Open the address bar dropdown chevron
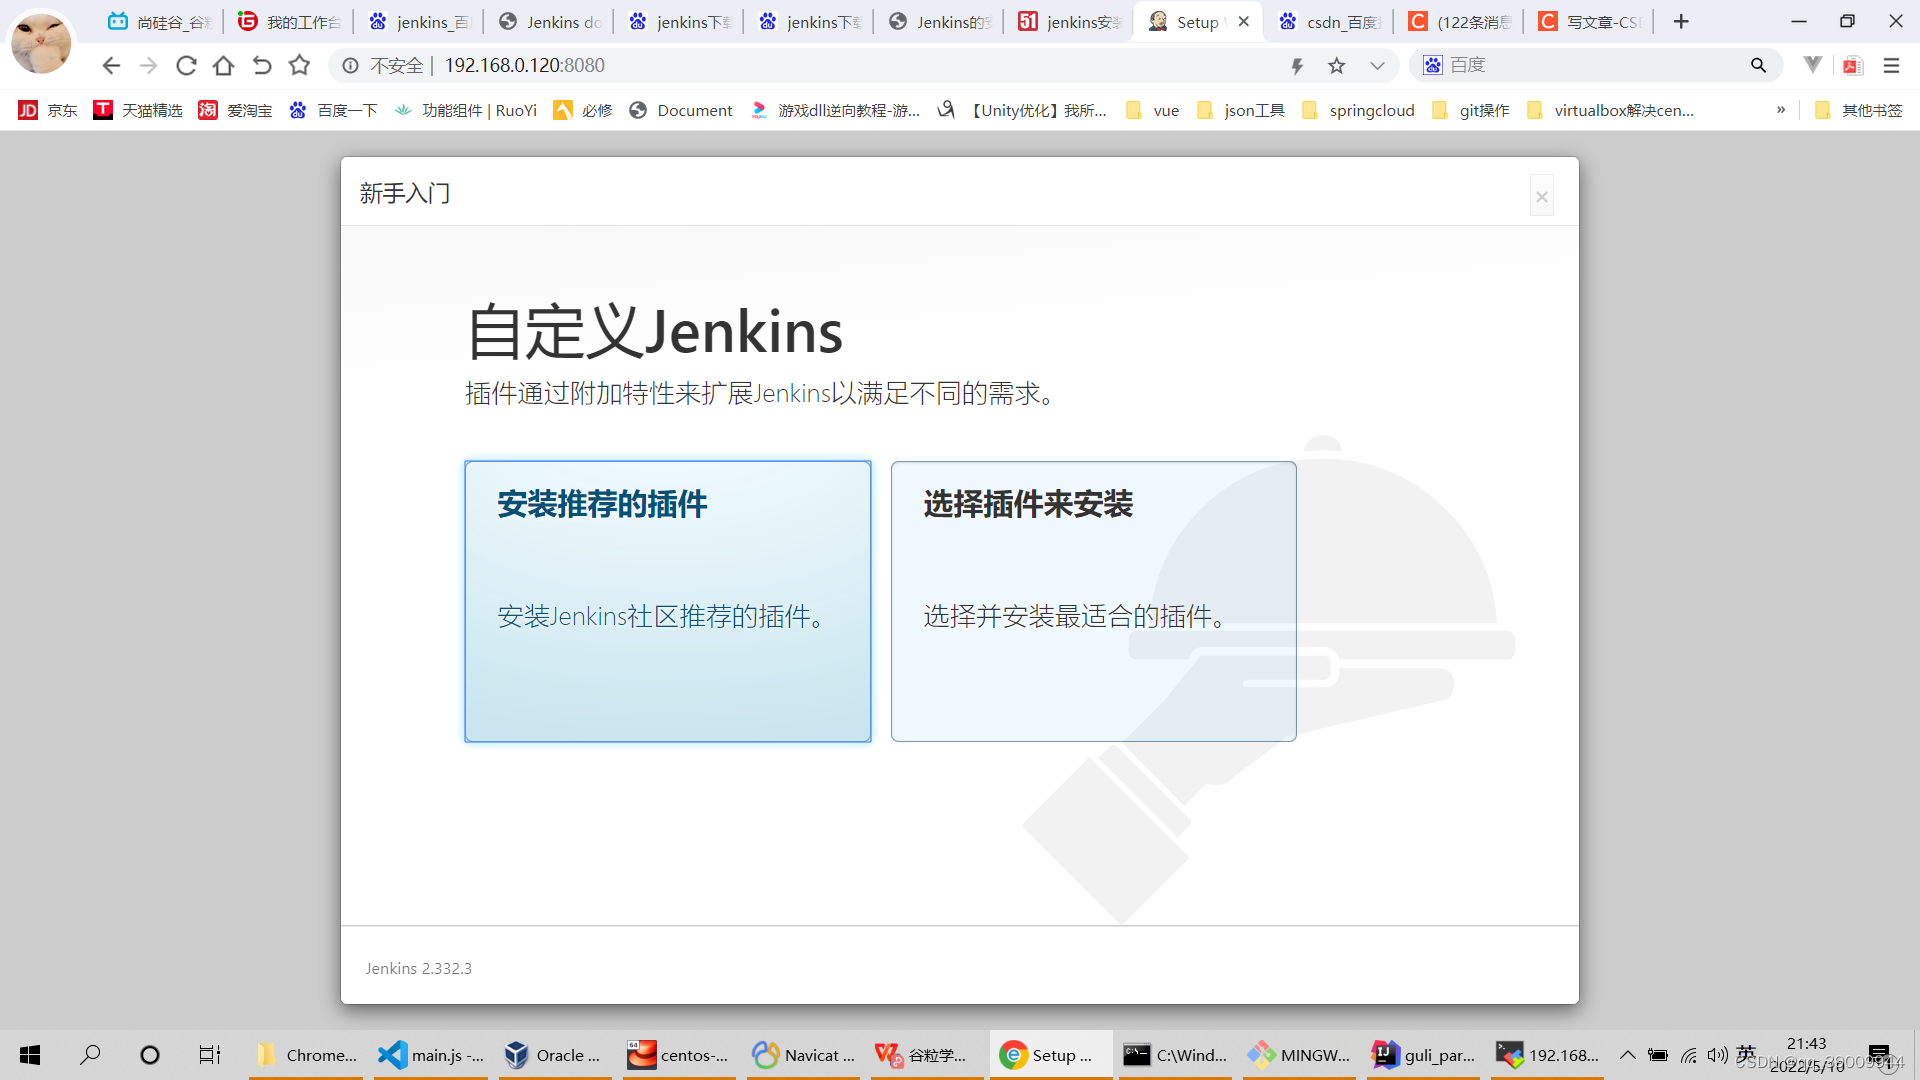This screenshot has width=1920, height=1080. pyautogui.click(x=1378, y=65)
